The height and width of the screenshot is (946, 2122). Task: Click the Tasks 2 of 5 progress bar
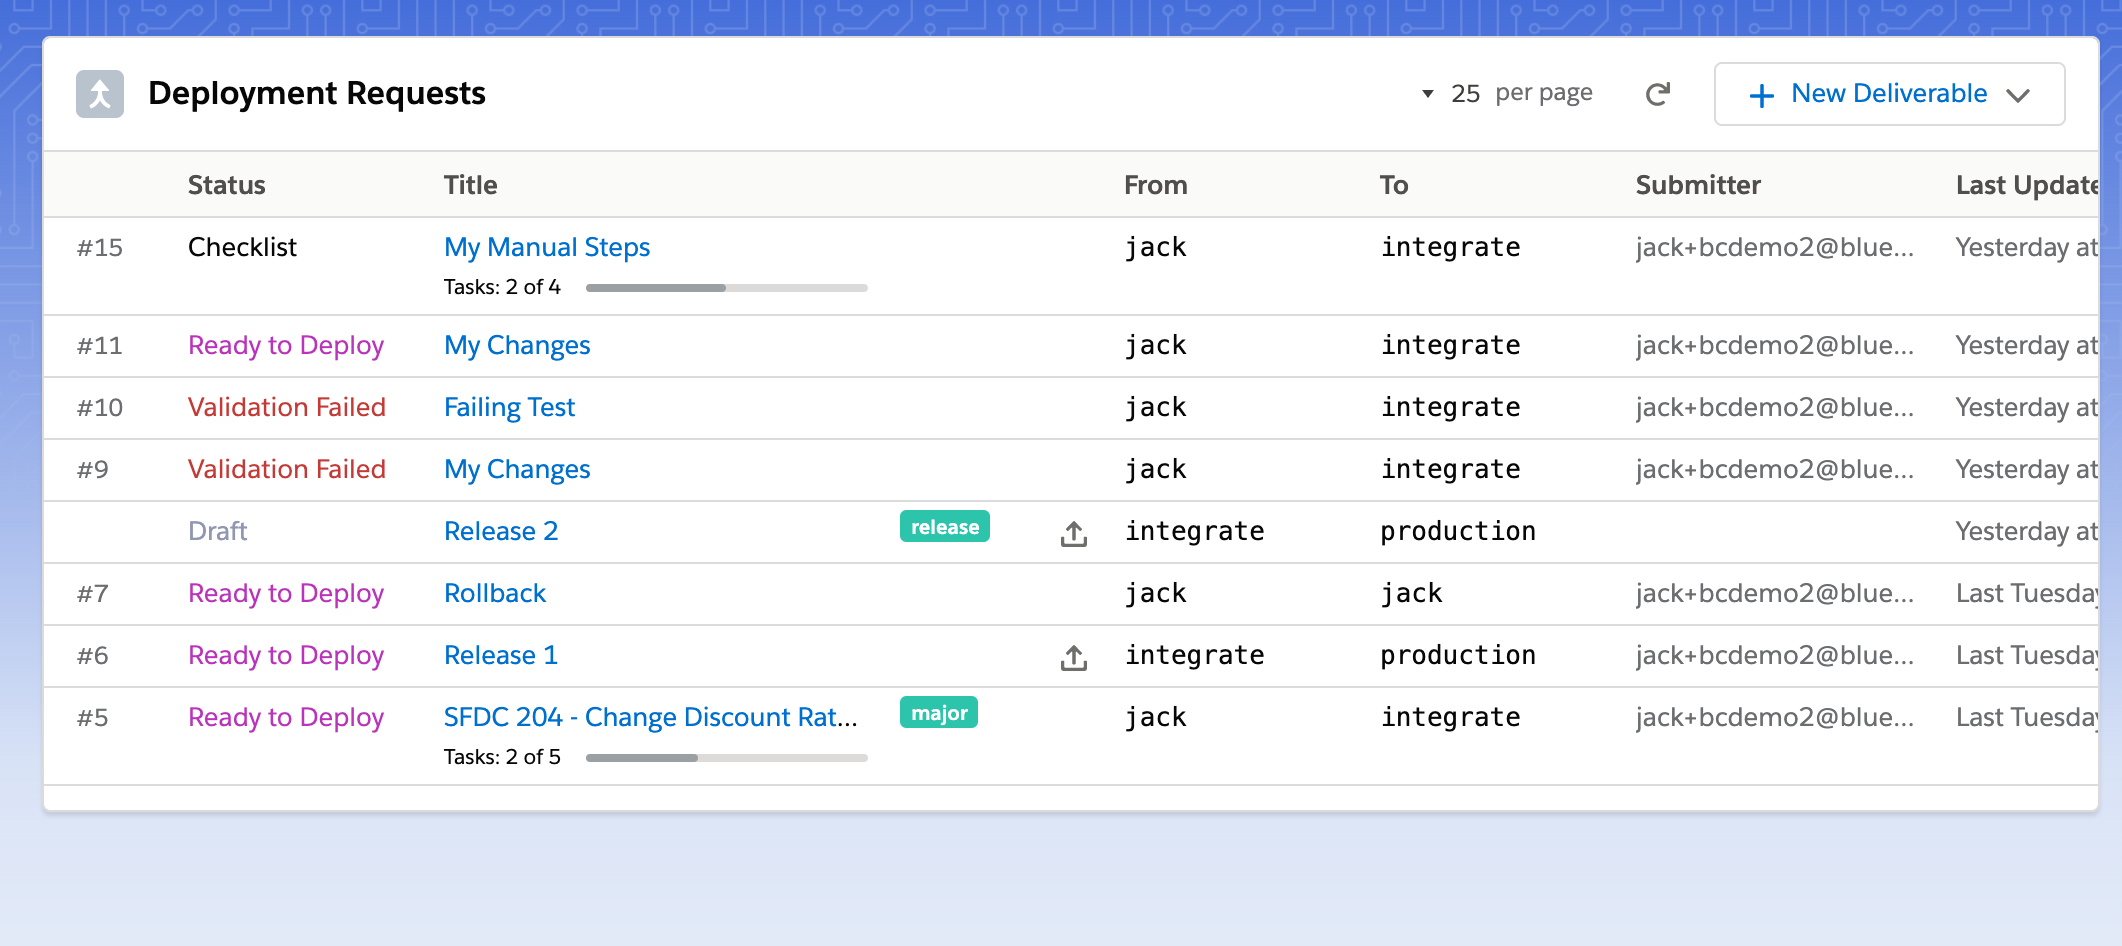[727, 758]
